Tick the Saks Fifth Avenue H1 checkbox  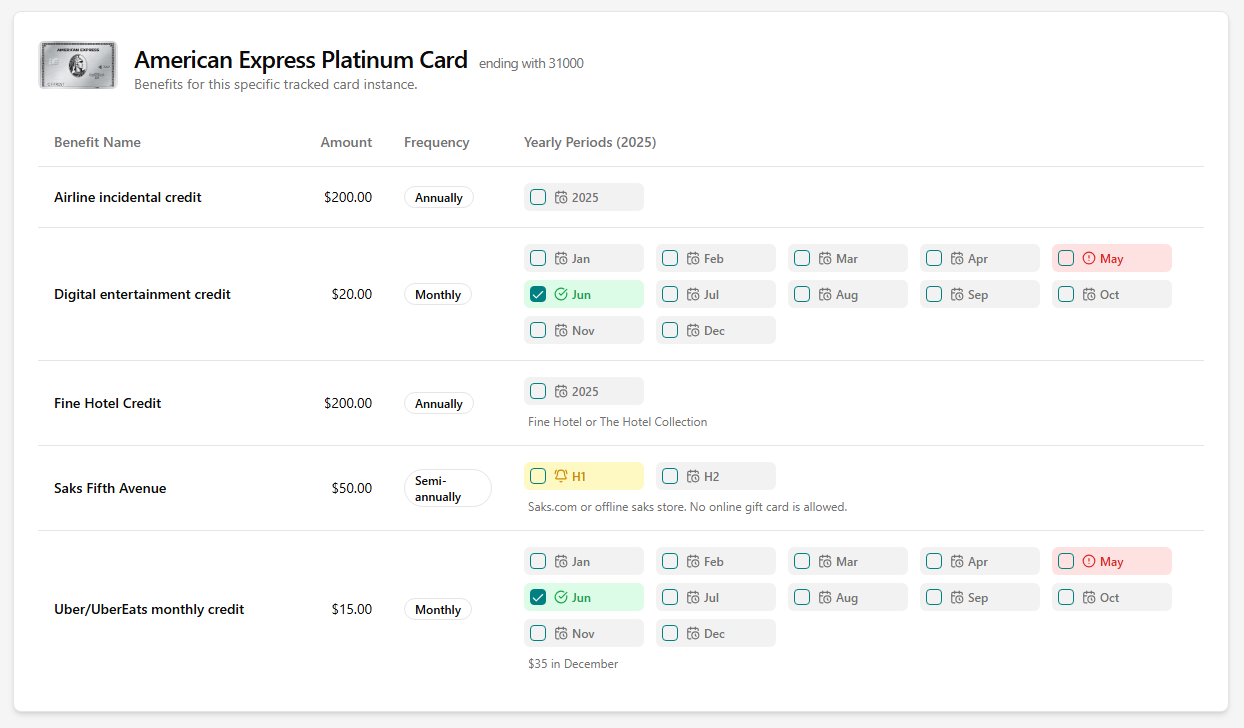pyautogui.click(x=538, y=476)
